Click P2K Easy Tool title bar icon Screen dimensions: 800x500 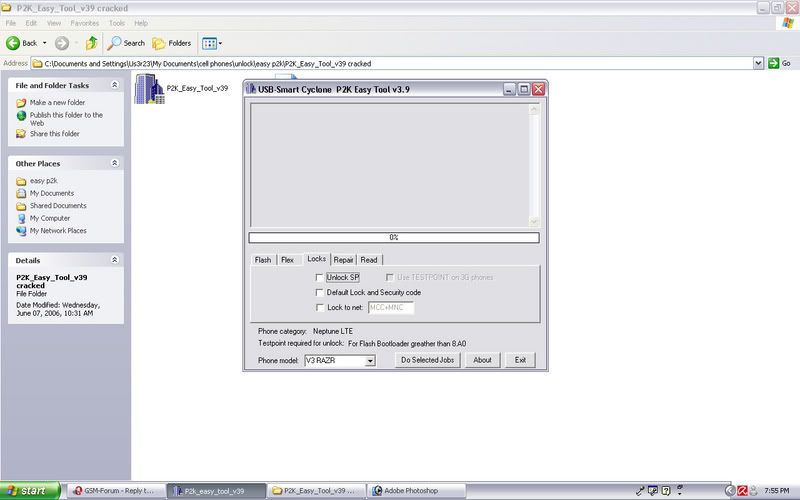coord(251,89)
